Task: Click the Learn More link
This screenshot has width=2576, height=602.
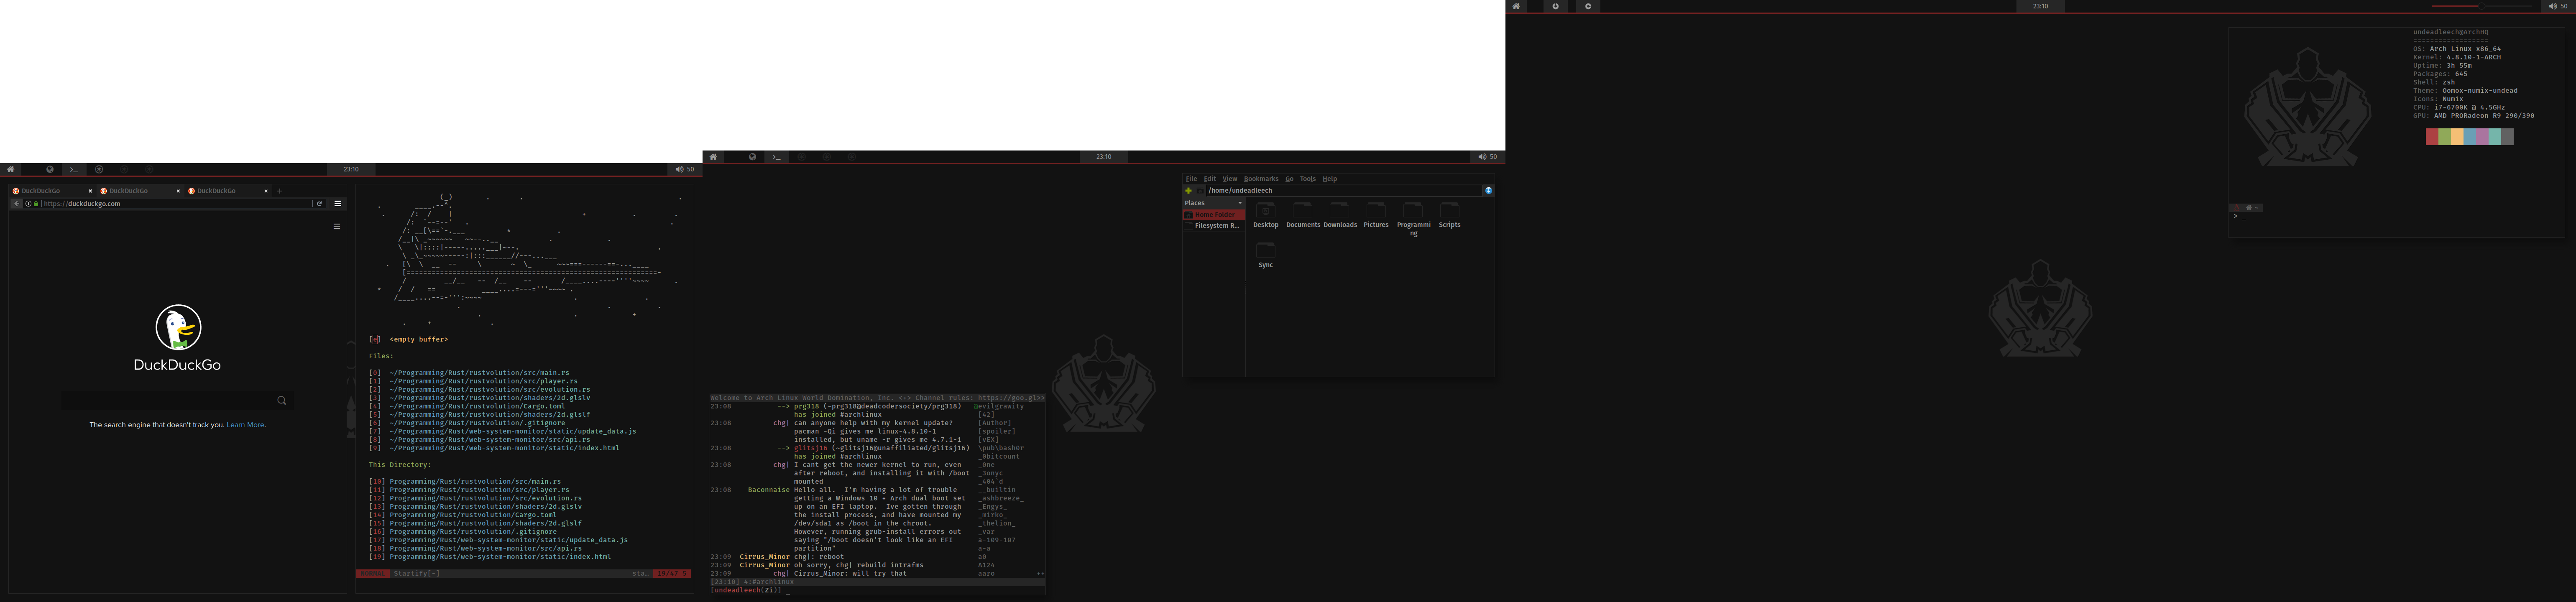Action: click(x=245, y=425)
